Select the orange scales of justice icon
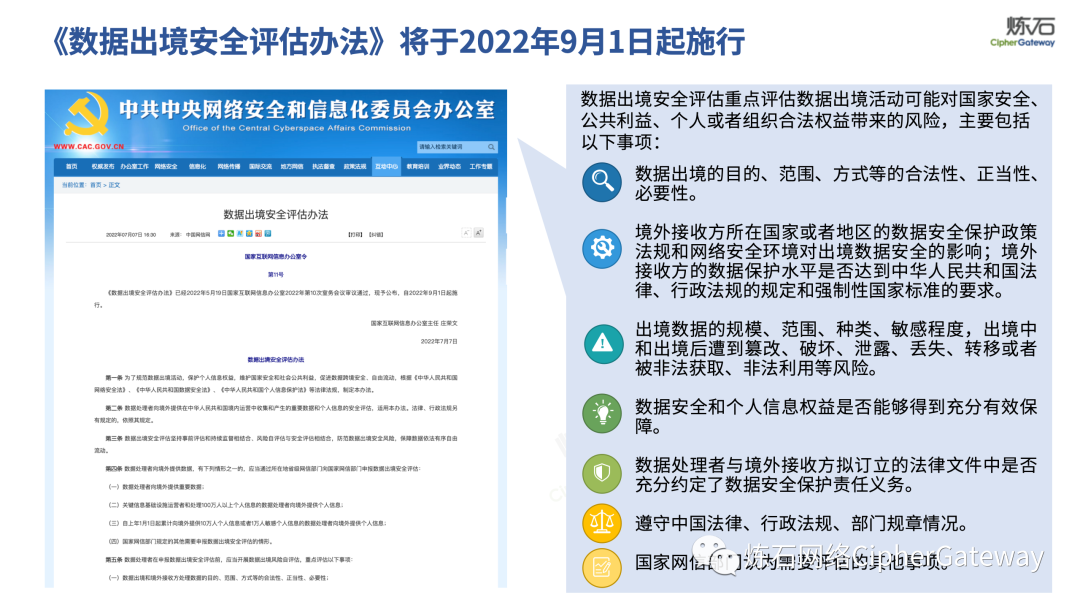1080x608 pixels. (602, 523)
